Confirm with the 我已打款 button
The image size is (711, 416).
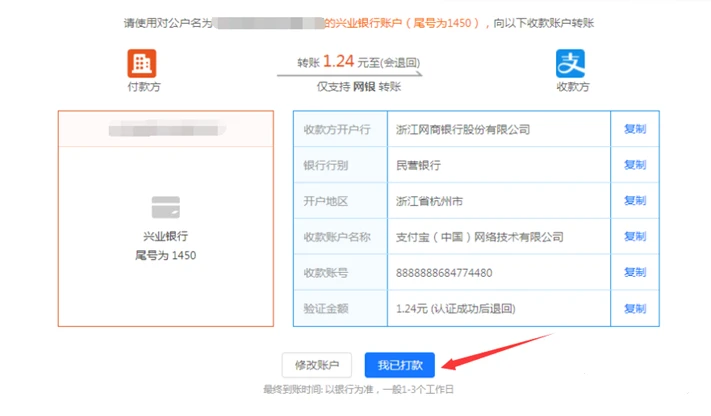click(x=399, y=365)
